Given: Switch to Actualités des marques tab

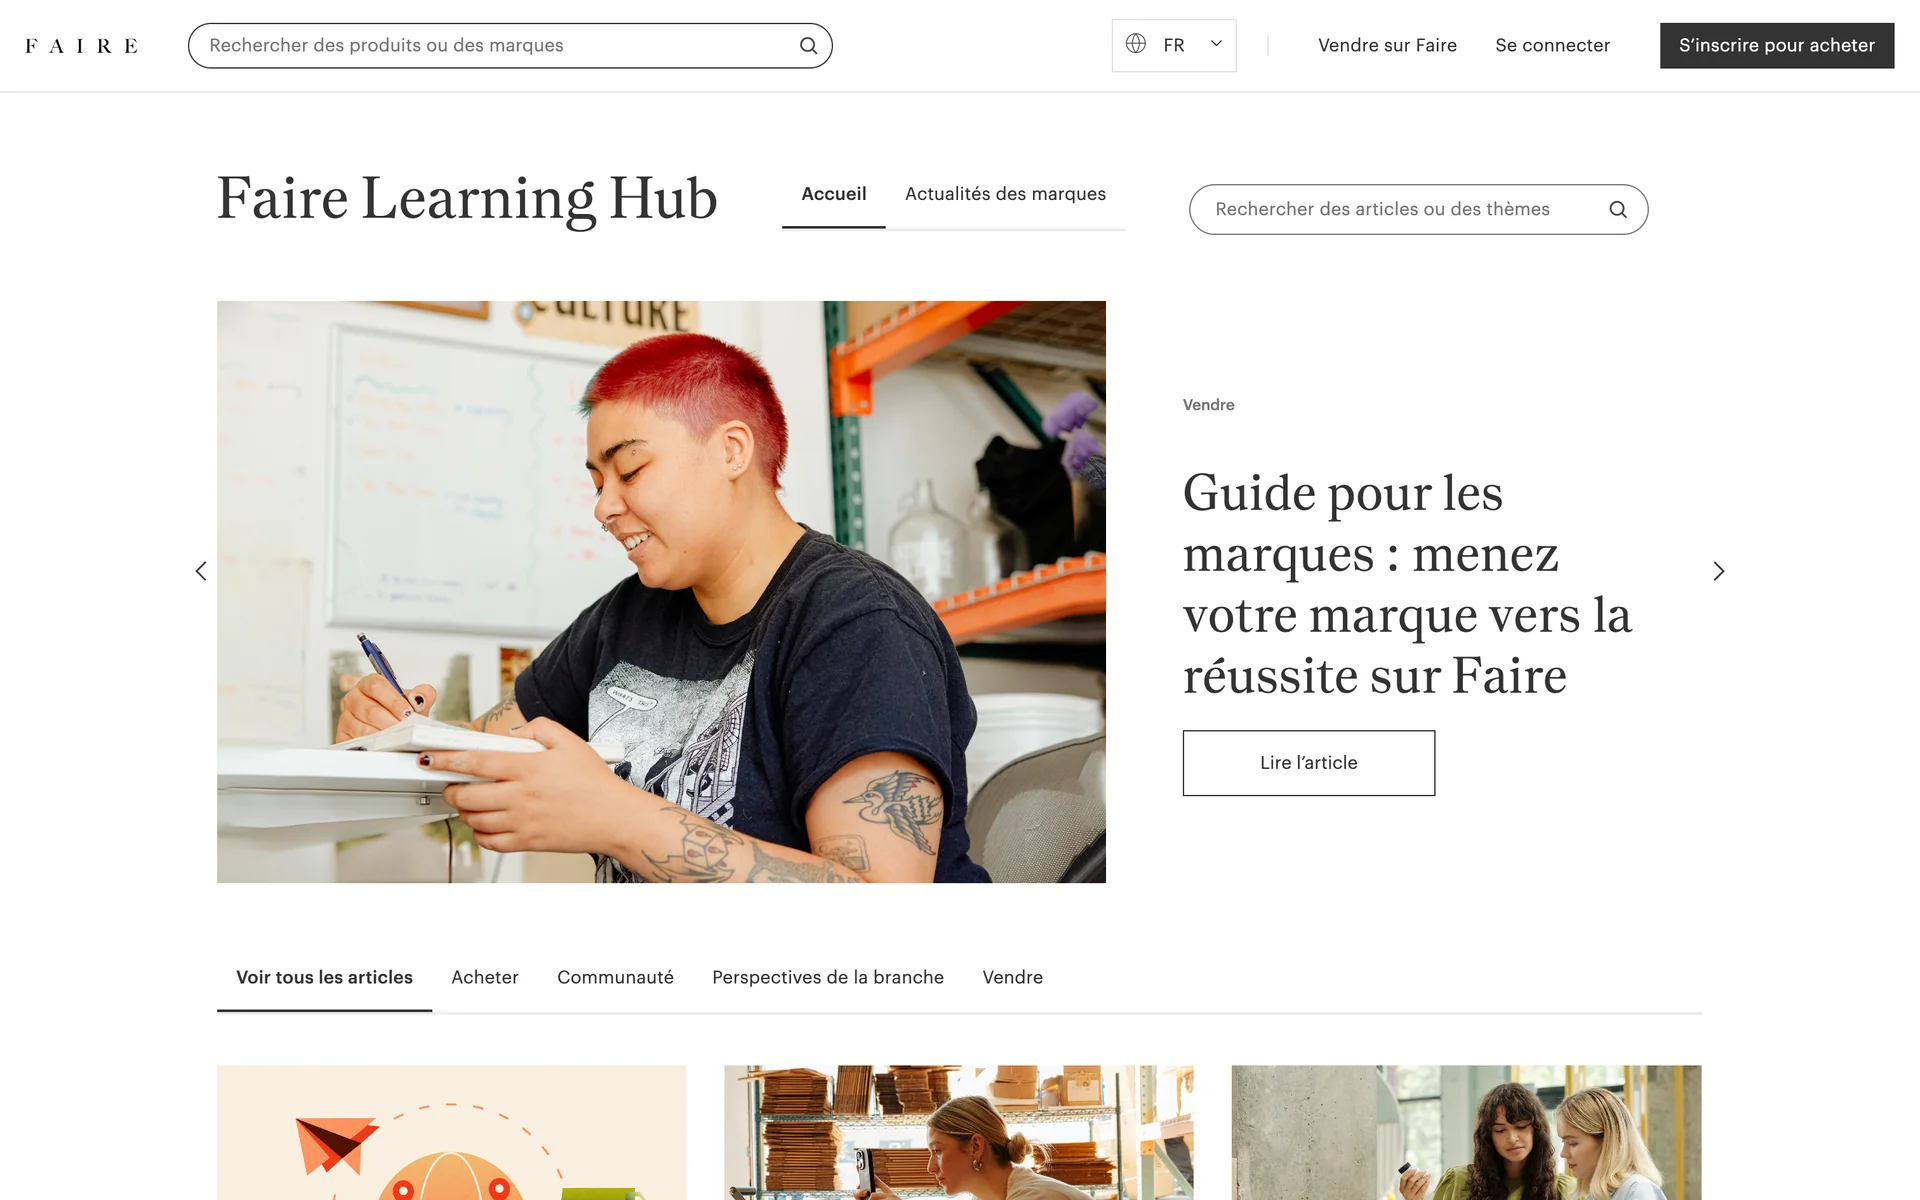Looking at the screenshot, I should [x=1005, y=194].
